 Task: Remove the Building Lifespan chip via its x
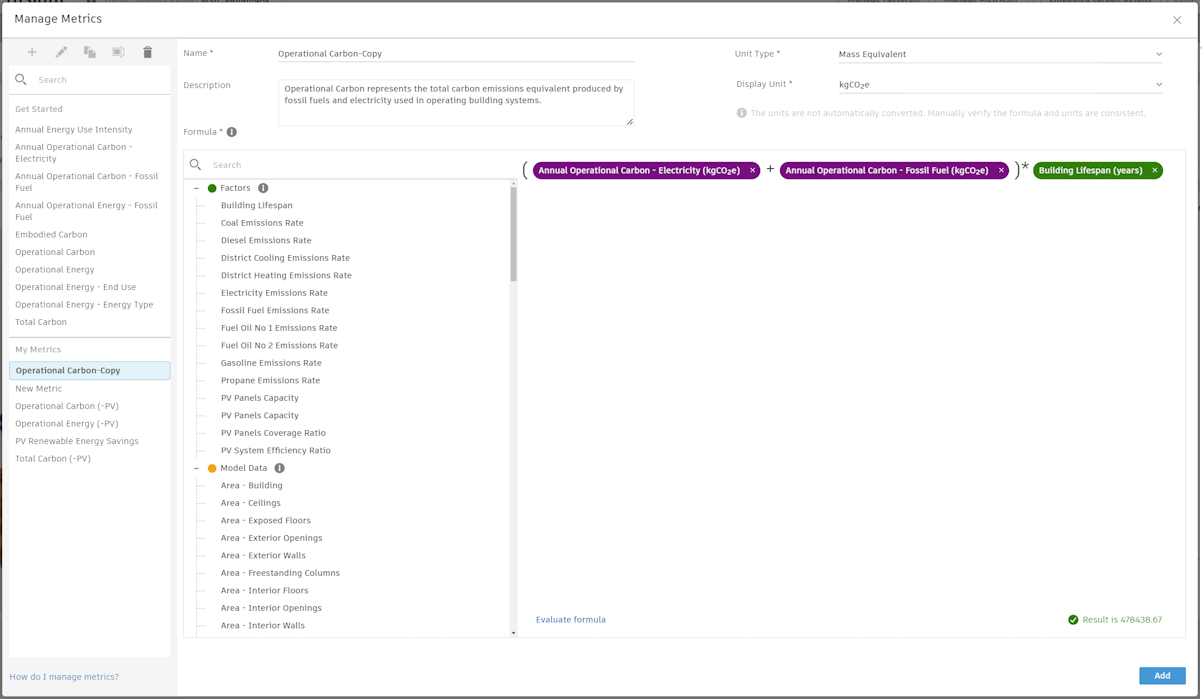pos(1154,170)
